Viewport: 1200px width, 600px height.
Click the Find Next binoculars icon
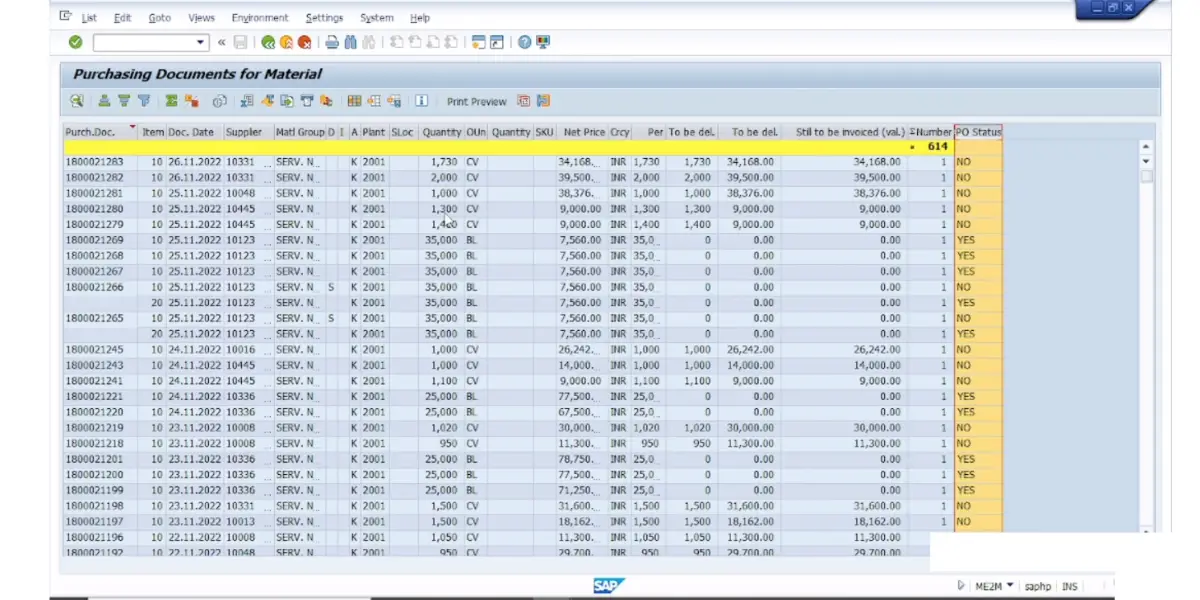pos(368,42)
